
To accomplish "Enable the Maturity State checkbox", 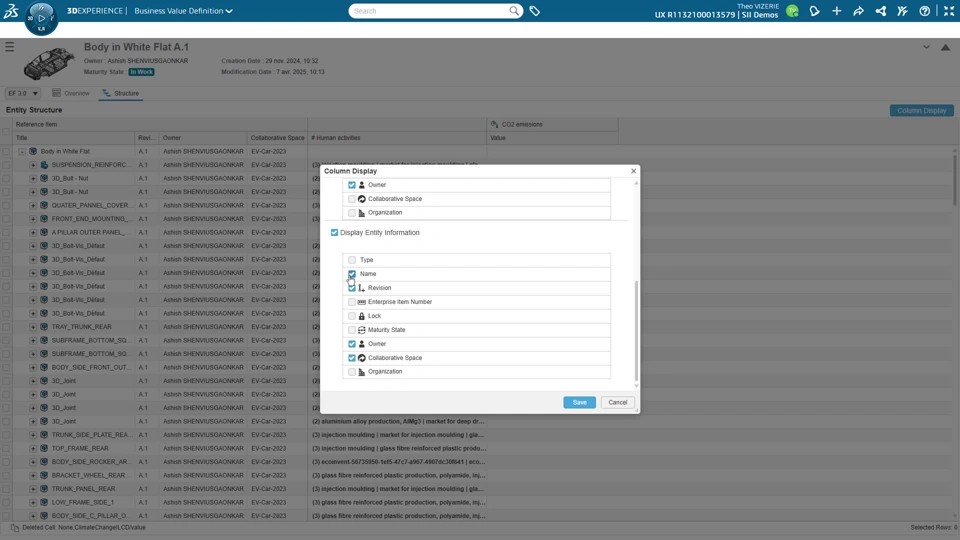I will (x=352, y=330).
